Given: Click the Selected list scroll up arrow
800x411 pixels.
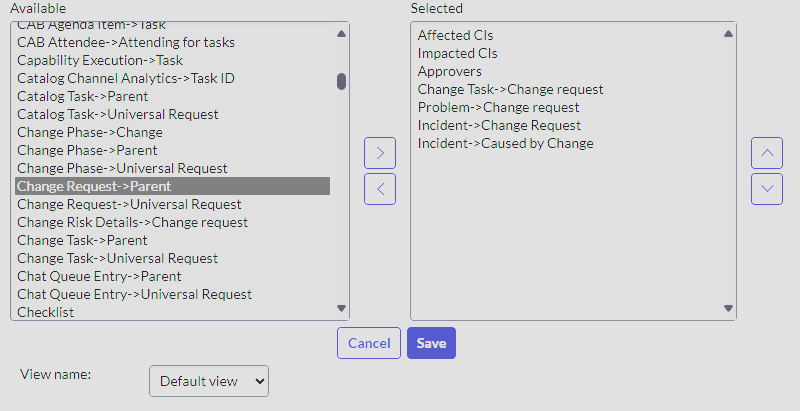Looking at the screenshot, I should click(x=728, y=34).
